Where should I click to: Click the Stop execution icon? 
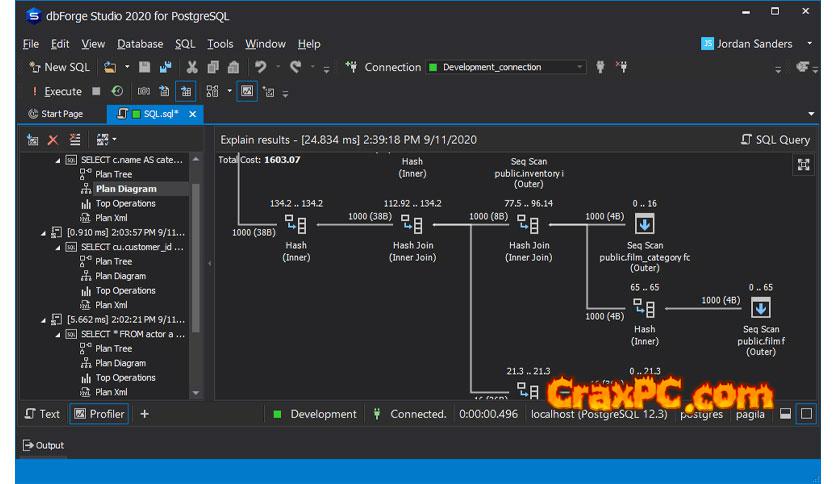96,91
